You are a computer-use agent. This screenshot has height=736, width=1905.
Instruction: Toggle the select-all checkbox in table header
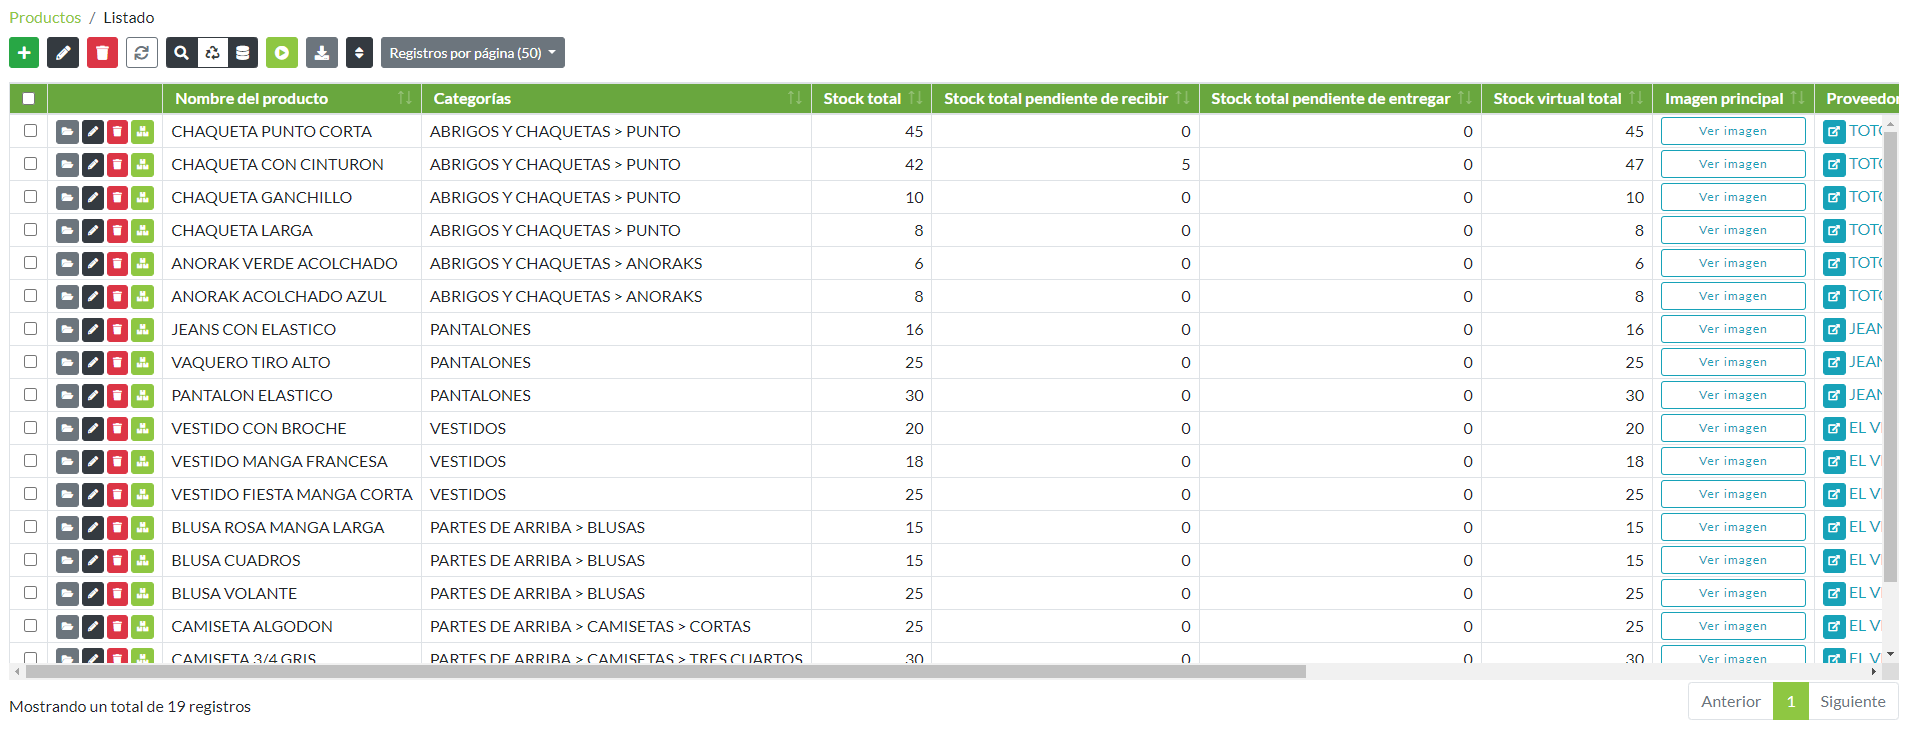point(29,99)
